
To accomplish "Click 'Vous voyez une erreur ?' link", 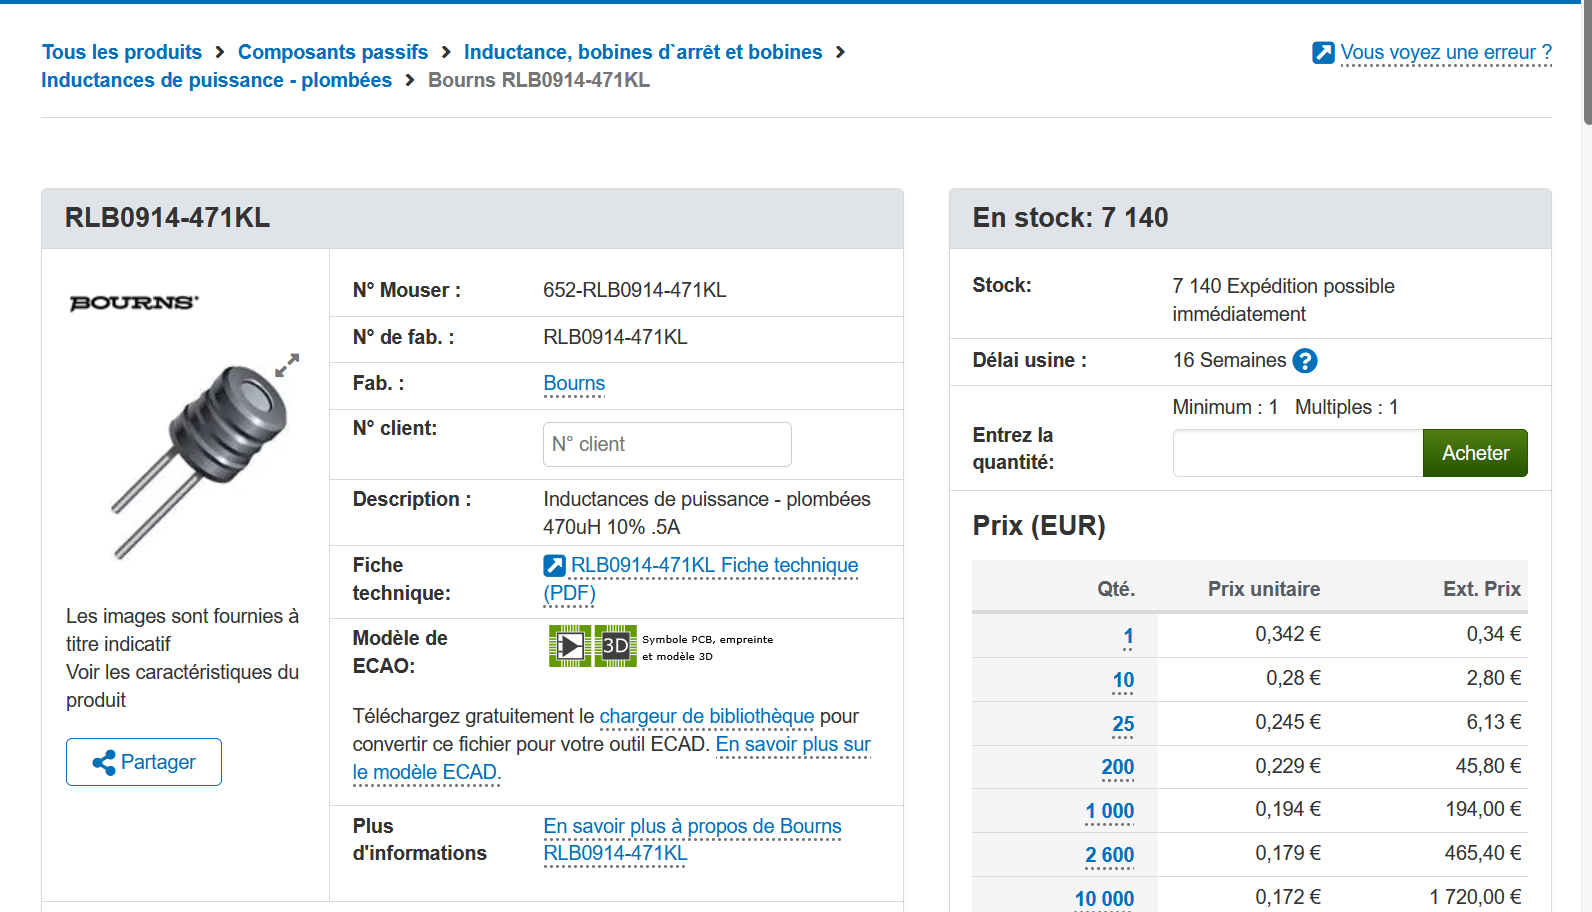I will tap(1446, 52).
